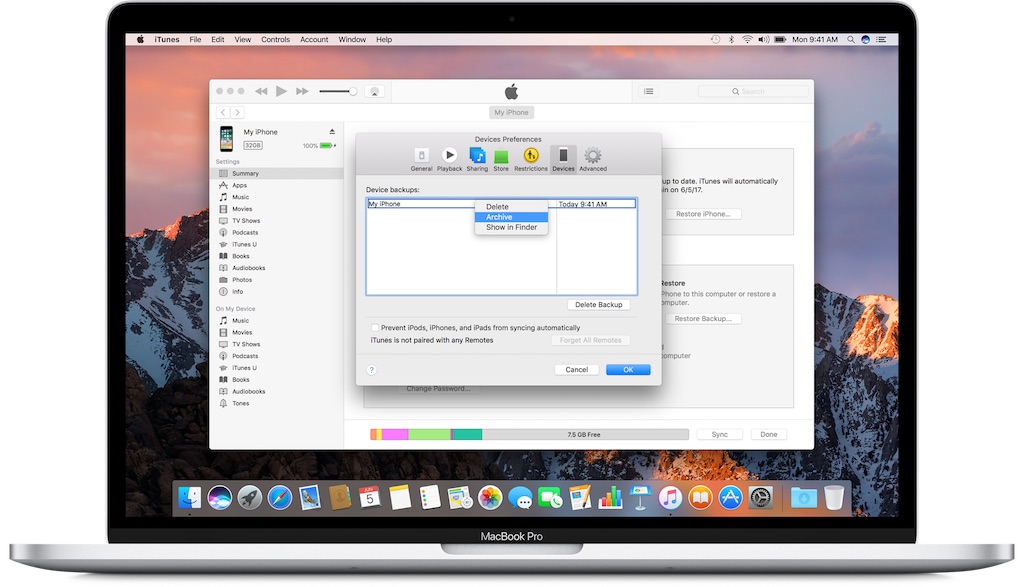Launch Safari from the Dock
This screenshot has width=1024, height=587.
[279, 497]
